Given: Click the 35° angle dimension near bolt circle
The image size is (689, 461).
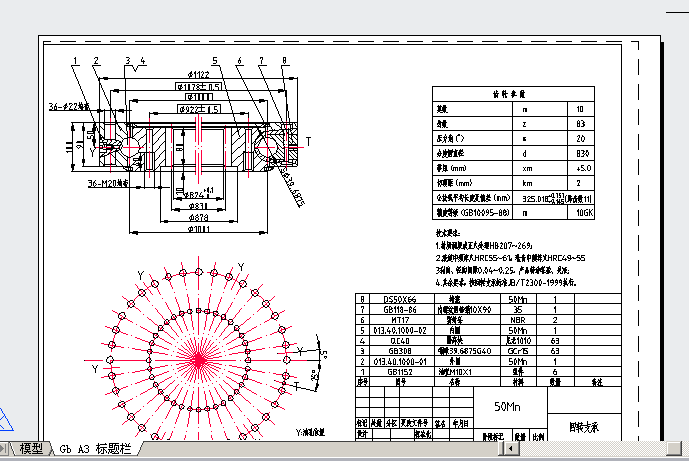Looking at the screenshot, I should (x=315, y=376).
